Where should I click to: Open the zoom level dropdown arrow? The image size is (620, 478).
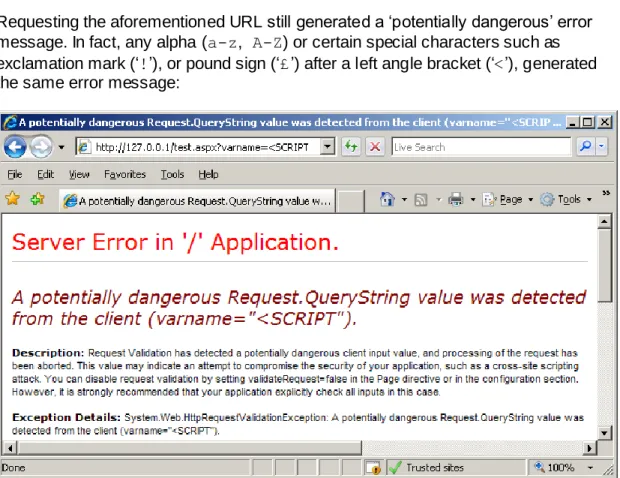tap(590, 468)
